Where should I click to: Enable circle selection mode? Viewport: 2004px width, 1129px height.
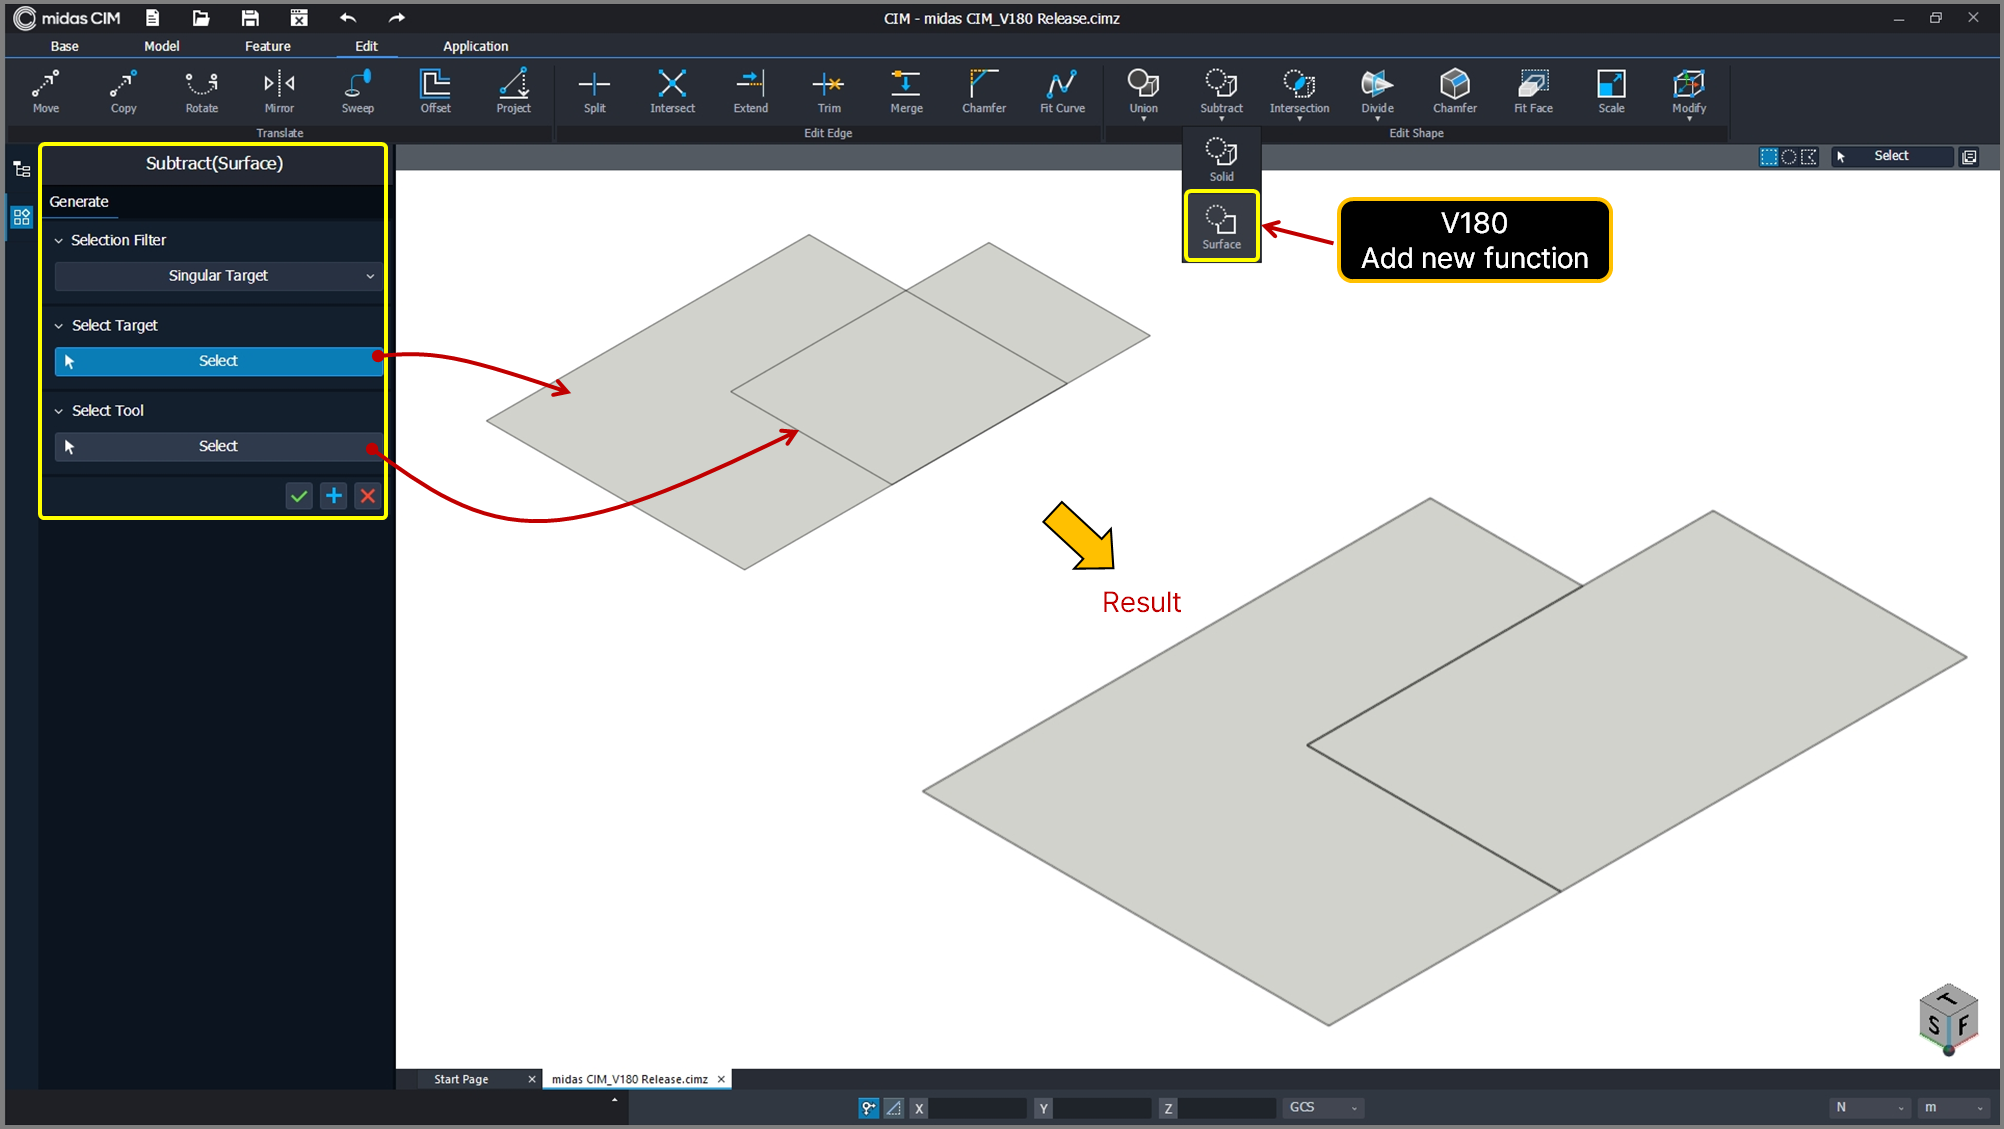tap(1789, 156)
